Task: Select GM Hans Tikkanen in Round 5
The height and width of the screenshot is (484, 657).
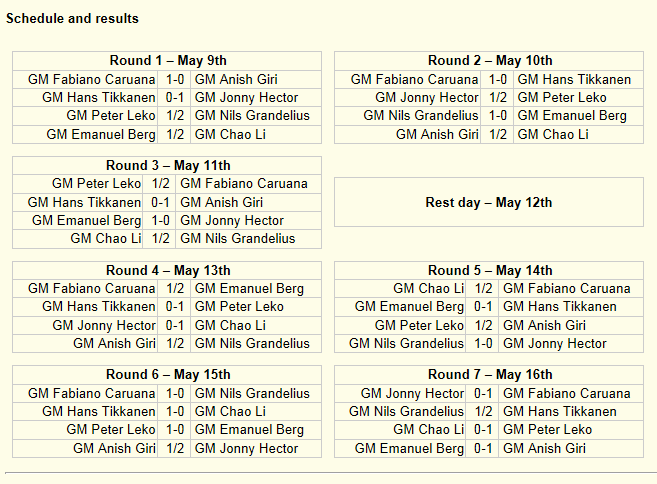Action: point(559,307)
